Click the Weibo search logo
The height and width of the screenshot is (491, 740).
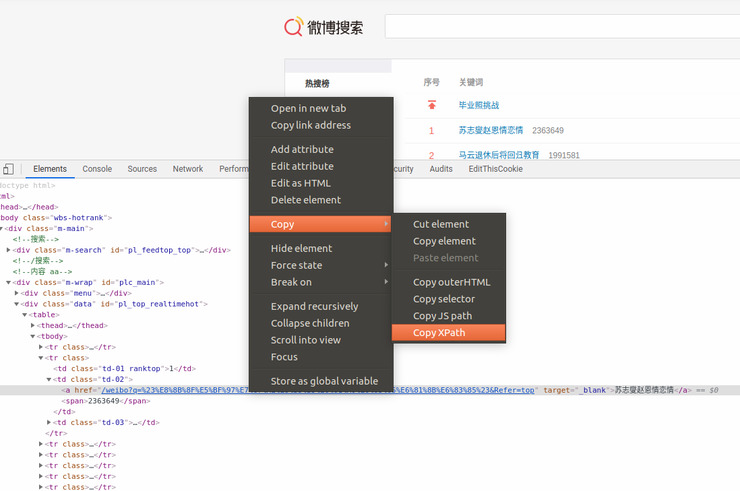pyautogui.click(x=323, y=27)
